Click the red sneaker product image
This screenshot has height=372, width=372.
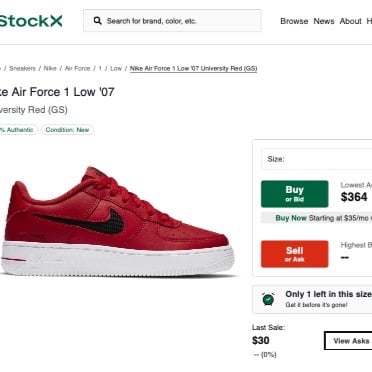(118, 221)
